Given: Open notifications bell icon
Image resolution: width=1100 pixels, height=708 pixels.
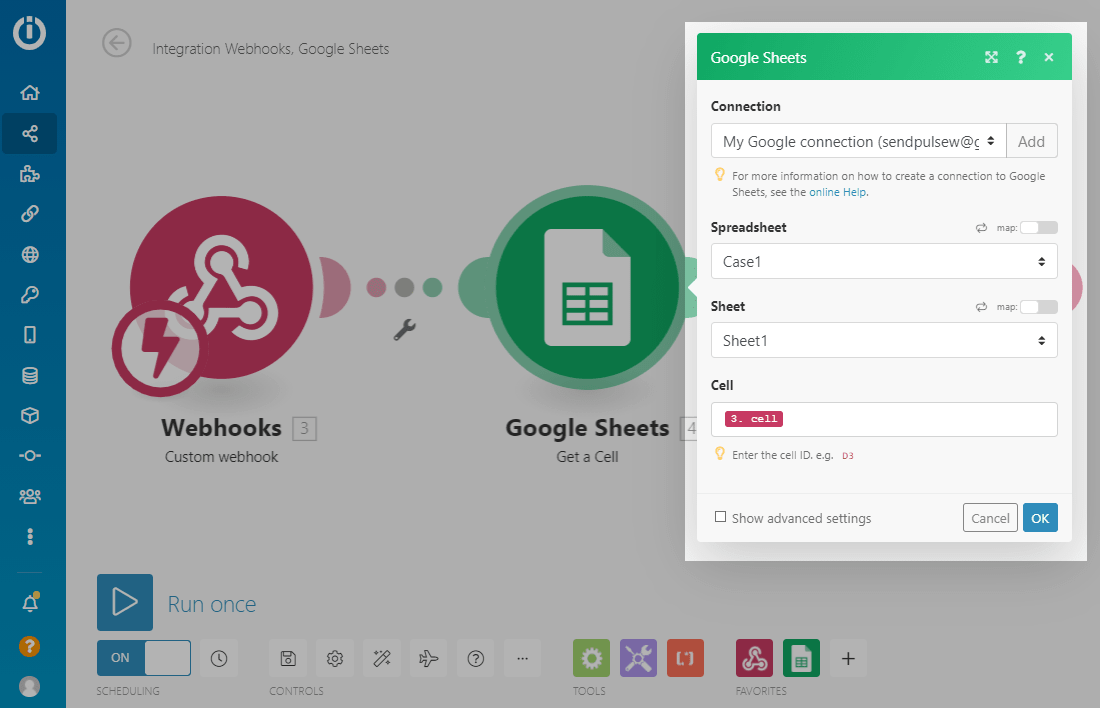Looking at the screenshot, I should 30,603.
